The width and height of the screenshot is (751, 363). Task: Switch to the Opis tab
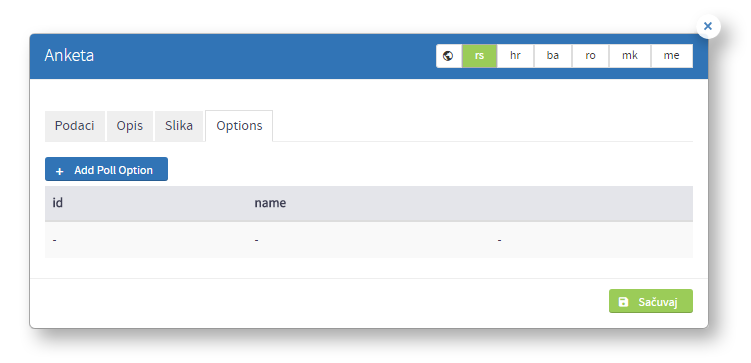click(x=130, y=126)
